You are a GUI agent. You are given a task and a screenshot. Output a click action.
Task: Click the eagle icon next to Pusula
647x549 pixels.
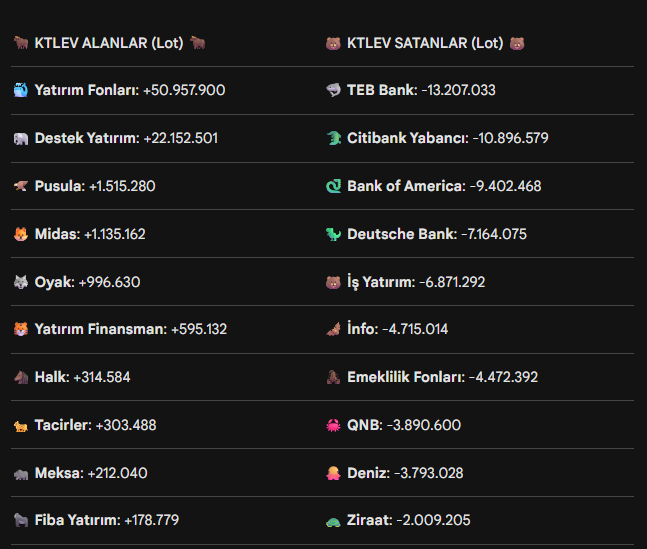(21, 186)
